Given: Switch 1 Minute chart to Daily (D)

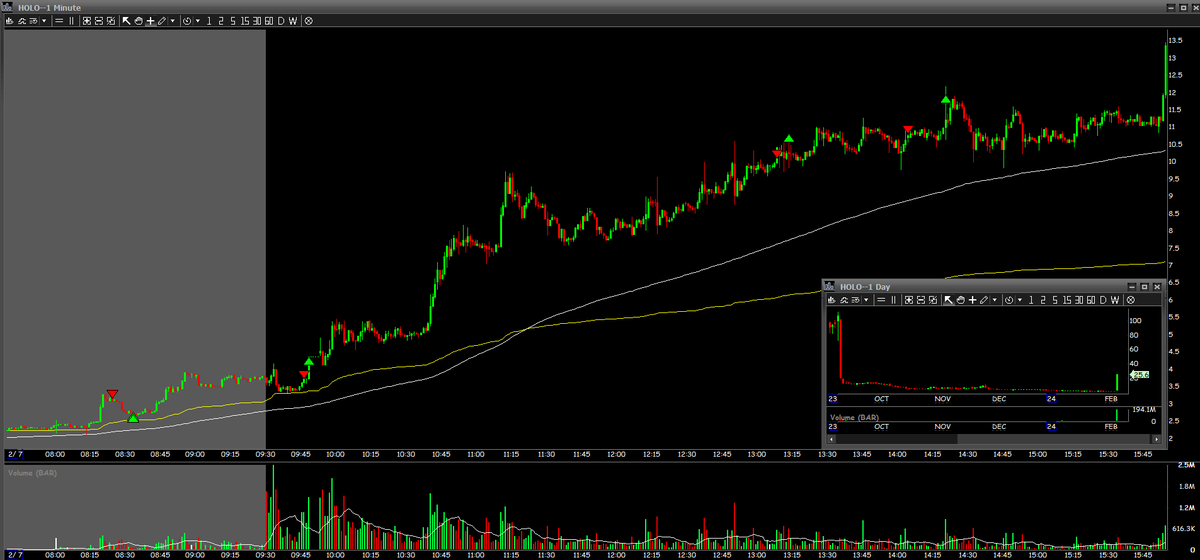Looking at the screenshot, I should (x=281, y=20).
